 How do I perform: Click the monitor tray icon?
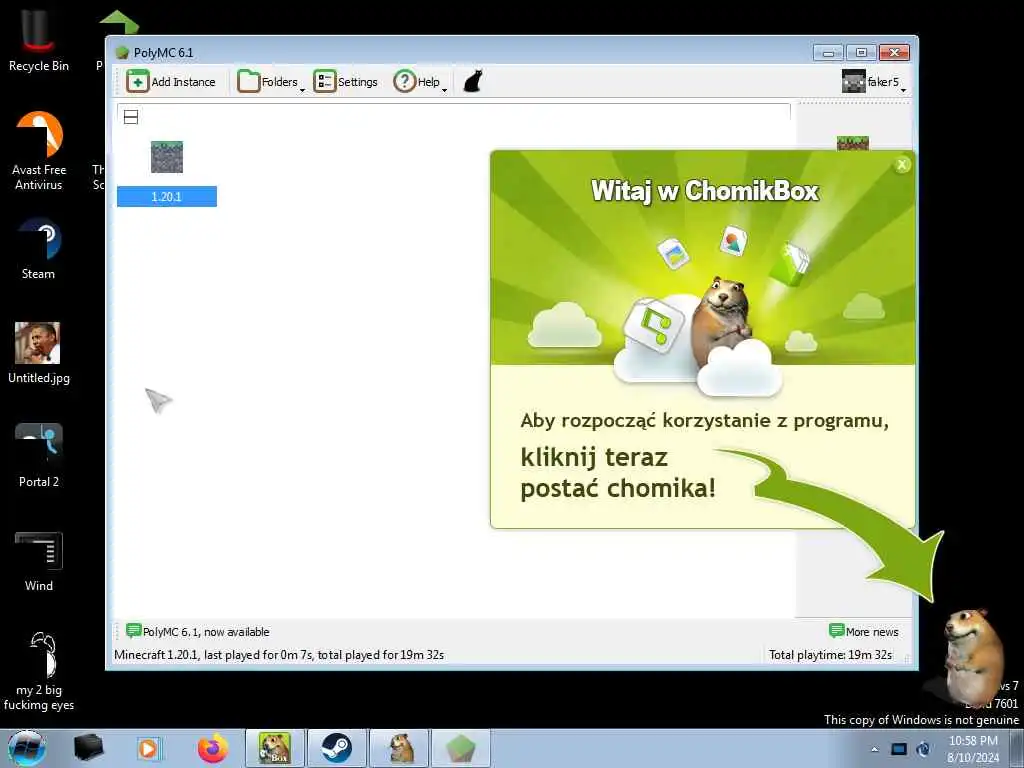(899, 749)
